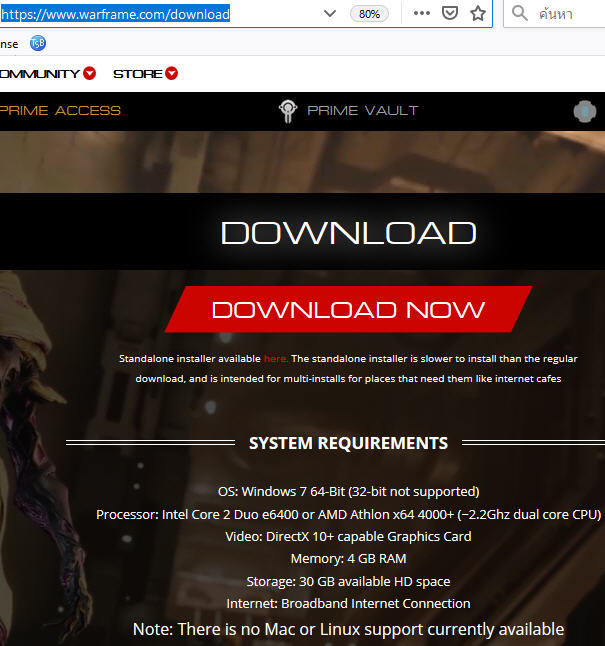
Task: Click 'Internet: Broadband Internet Connection' line
Action: (348, 604)
